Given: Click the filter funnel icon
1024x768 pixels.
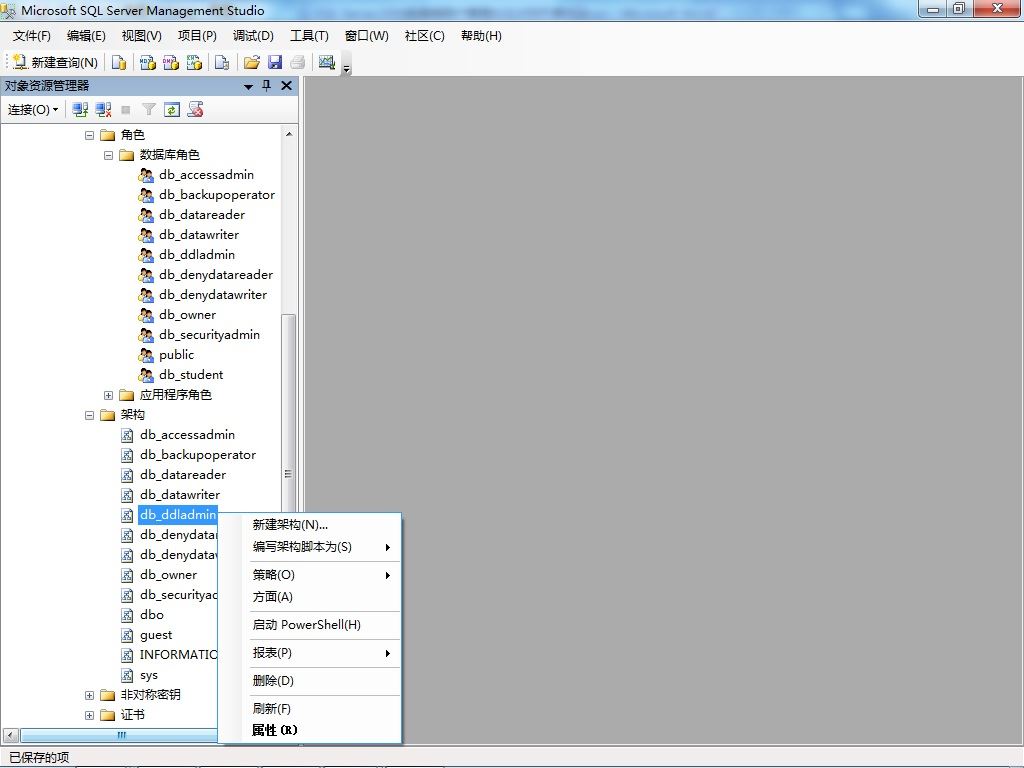Looking at the screenshot, I should (149, 110).
